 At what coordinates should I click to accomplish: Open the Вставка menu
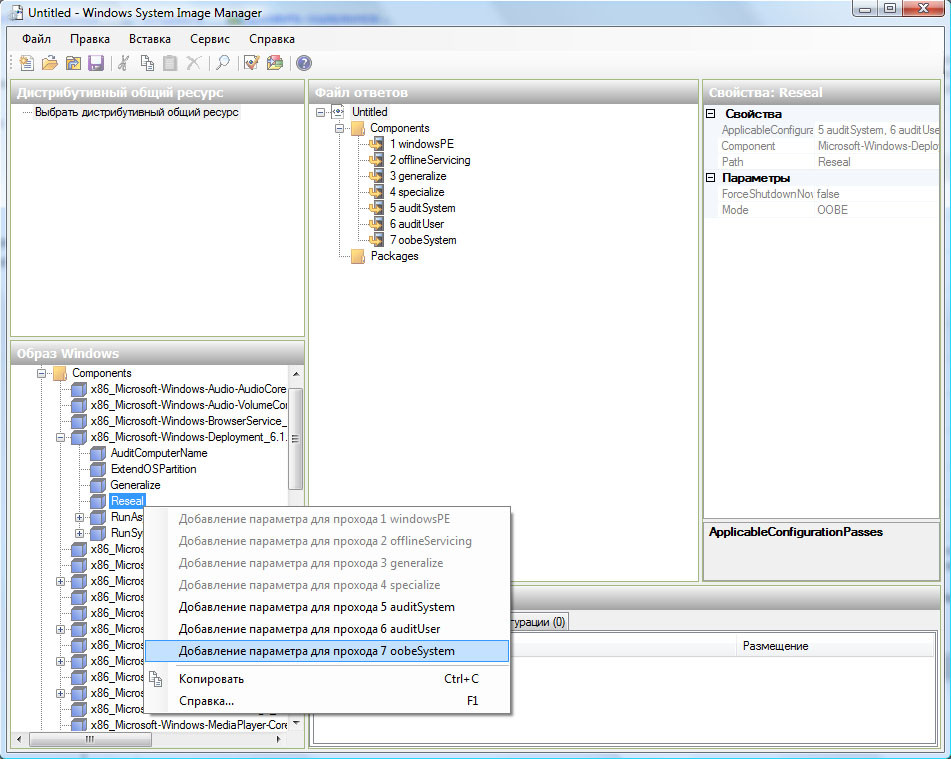click(x=150, y=39)
